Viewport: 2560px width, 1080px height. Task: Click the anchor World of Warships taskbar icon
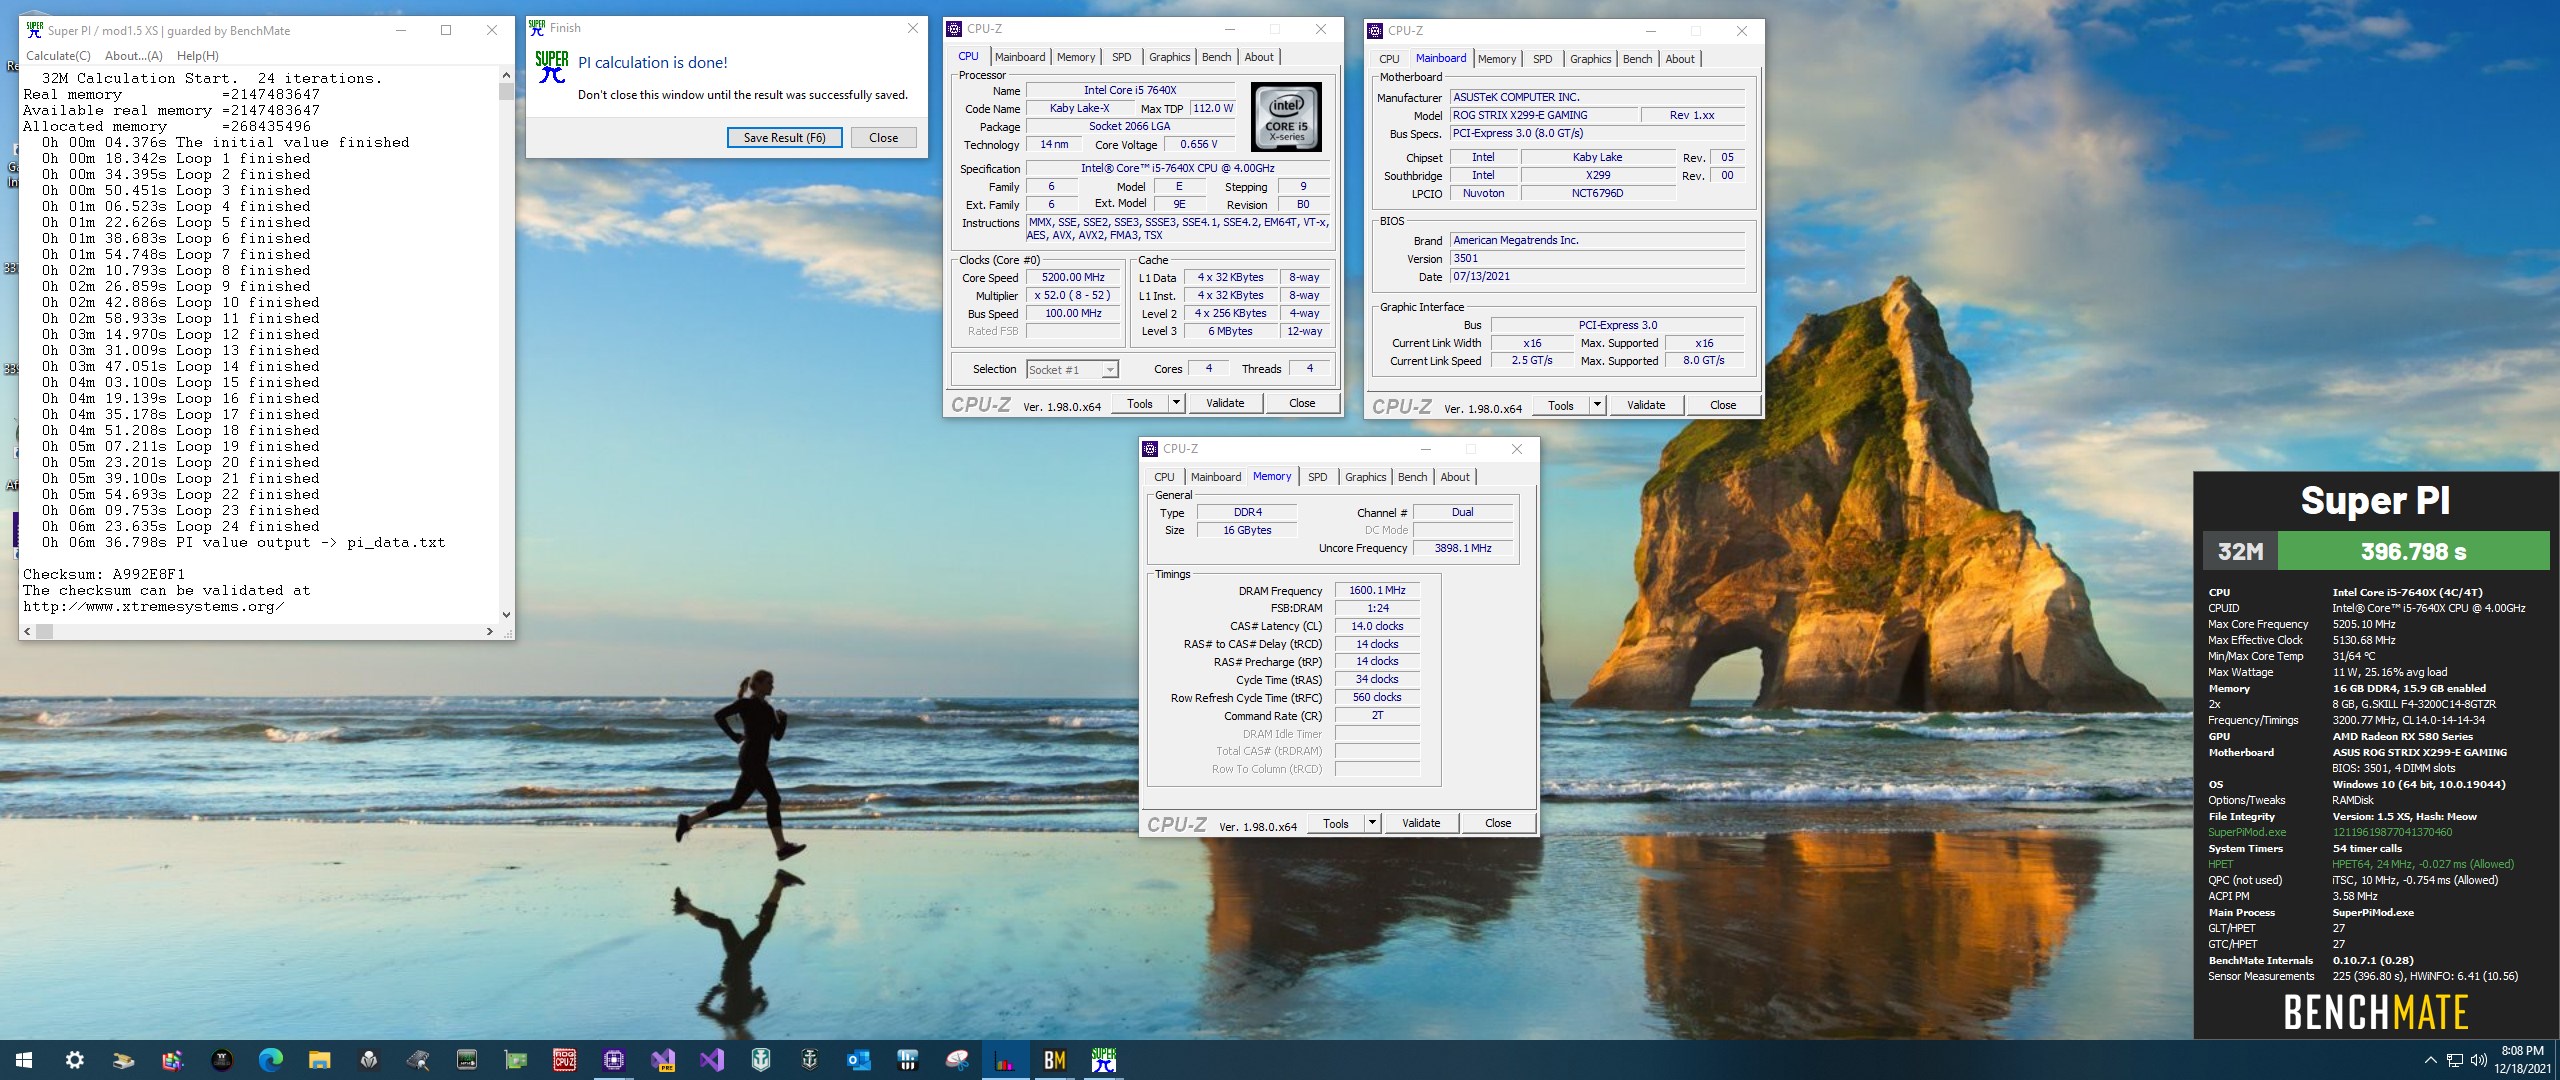click(x=810, y=1060)
